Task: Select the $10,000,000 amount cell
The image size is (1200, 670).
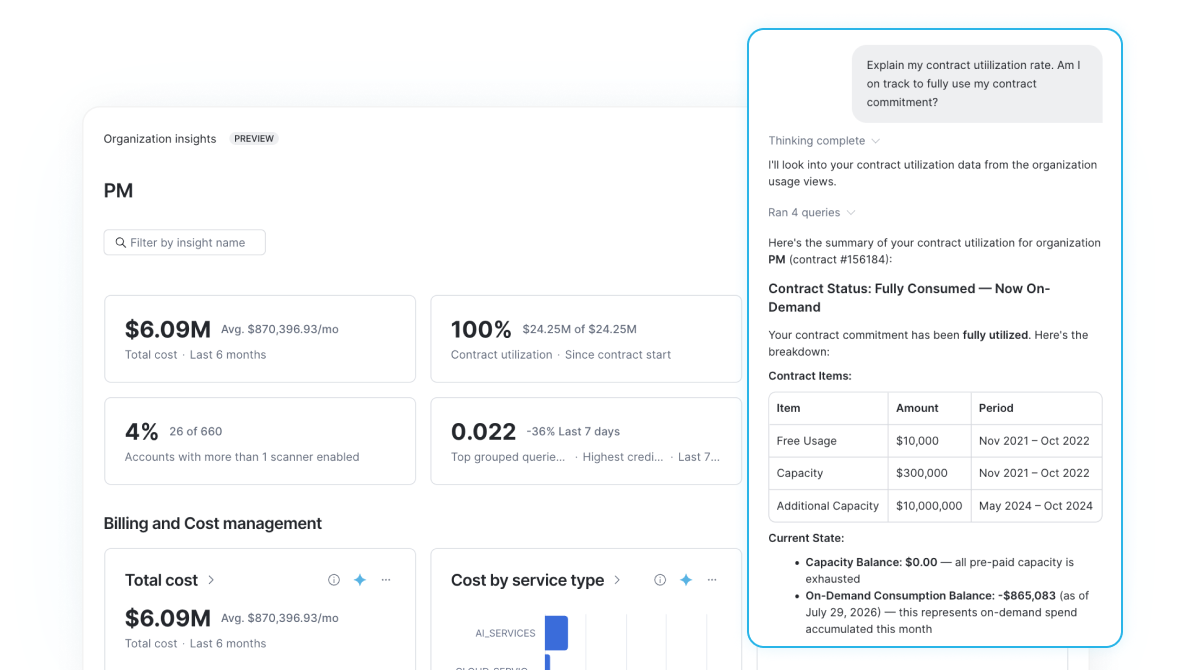Action: [x=929, y=505]
